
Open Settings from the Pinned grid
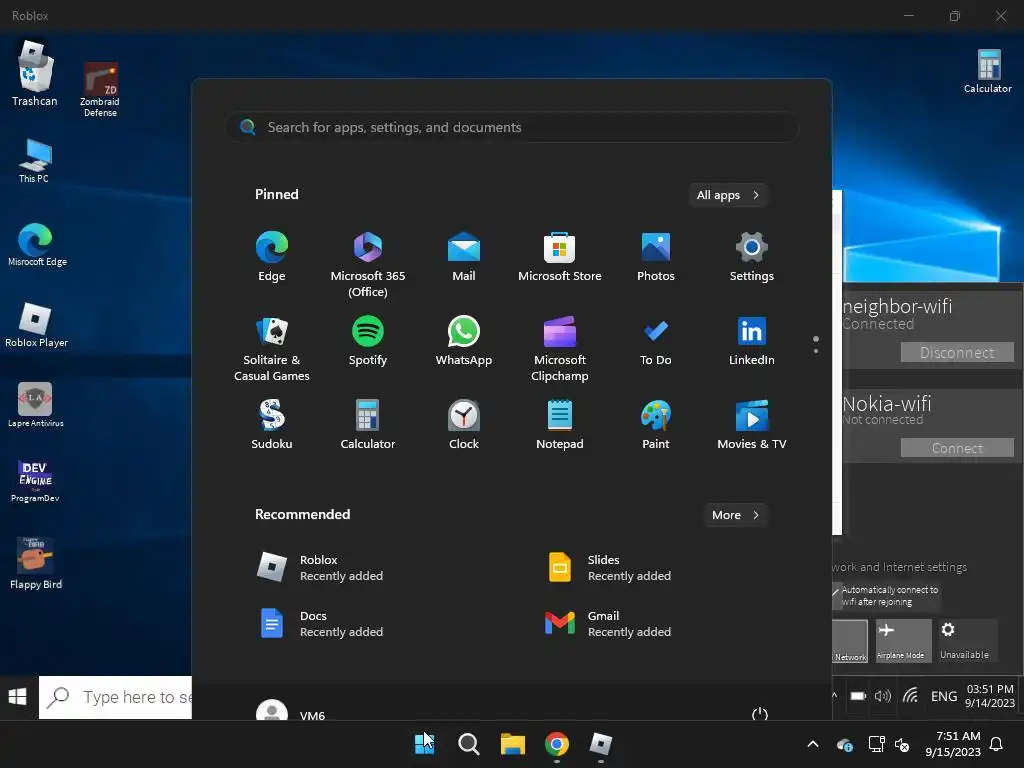pos(752,257)
